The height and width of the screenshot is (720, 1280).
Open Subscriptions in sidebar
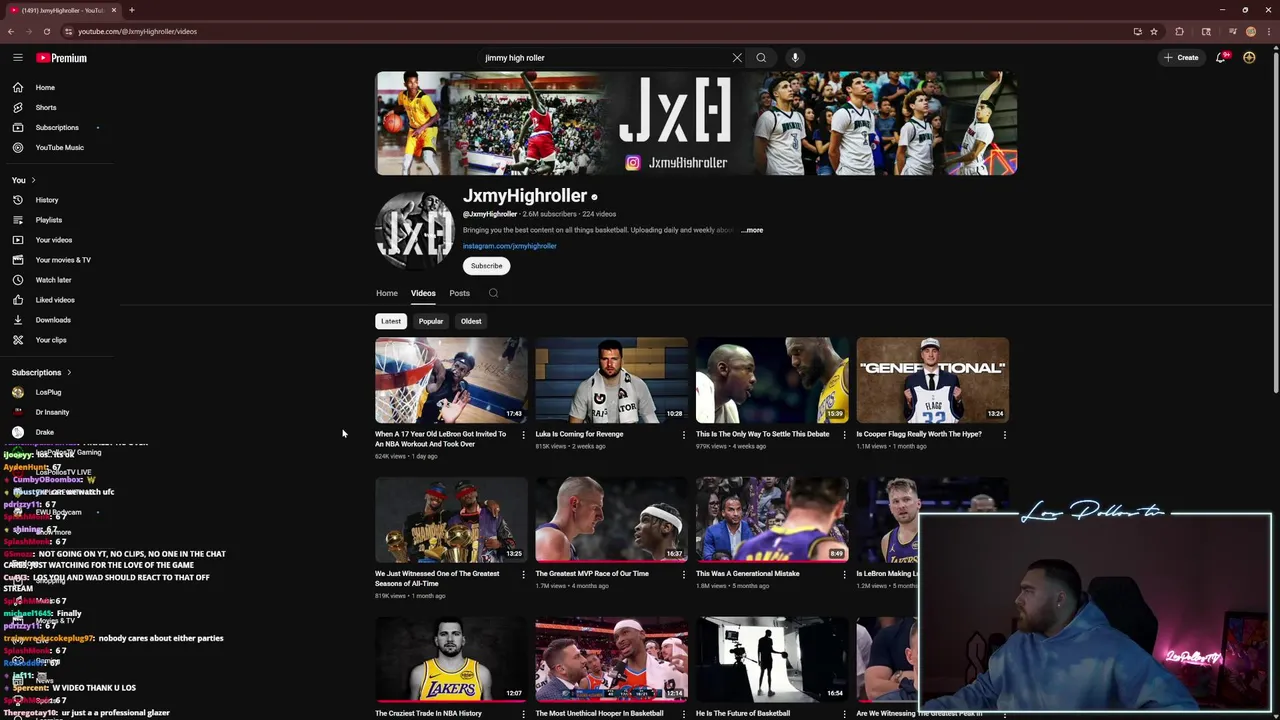click(x=56, y=127)
